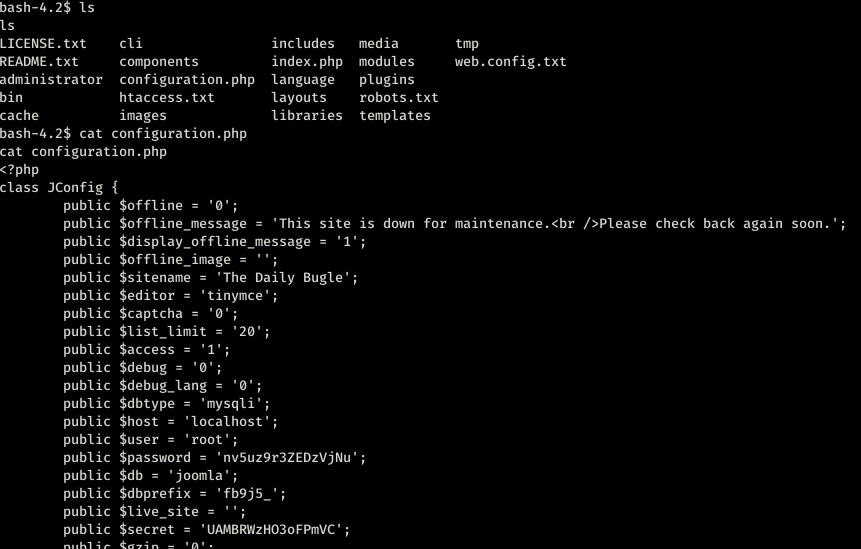The height and width of the screenshot is (549, 861).
Task: Click the cat configuration.php command prompt line
Action: (123, 133)
